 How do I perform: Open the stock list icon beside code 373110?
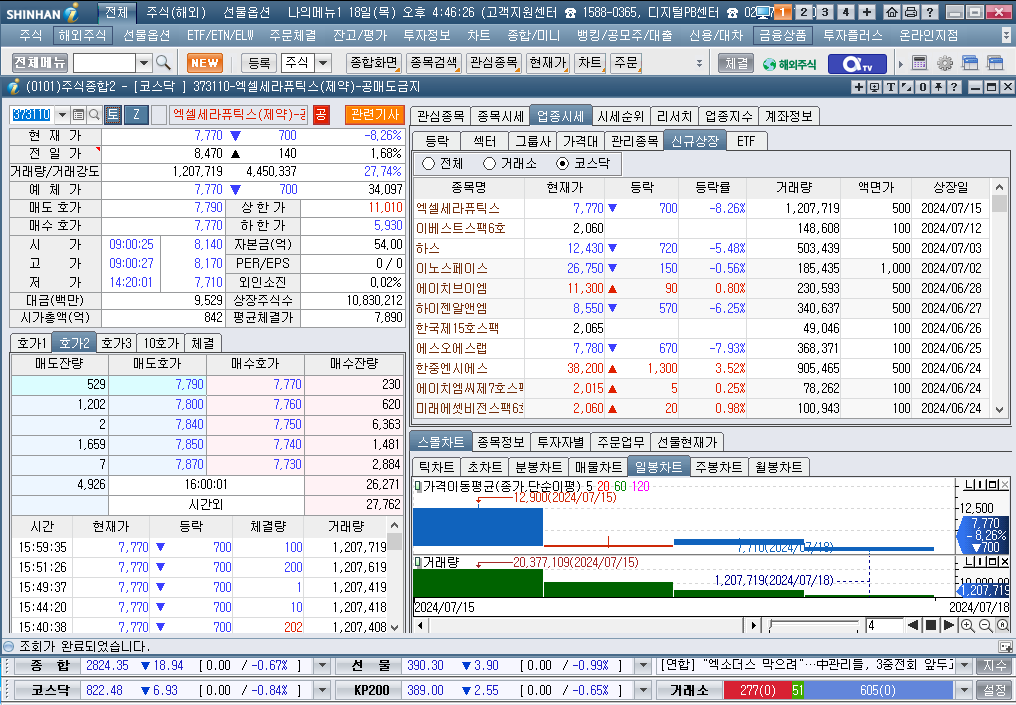click(78, 115)
